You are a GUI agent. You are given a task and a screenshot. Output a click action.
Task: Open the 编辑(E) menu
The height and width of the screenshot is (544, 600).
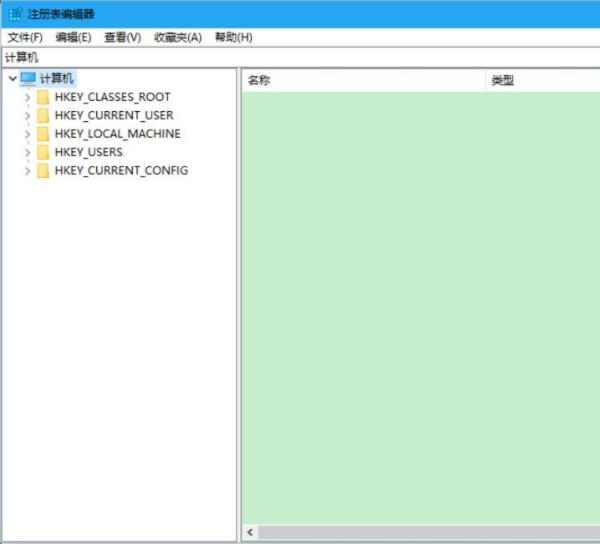[x=73, y=37]
